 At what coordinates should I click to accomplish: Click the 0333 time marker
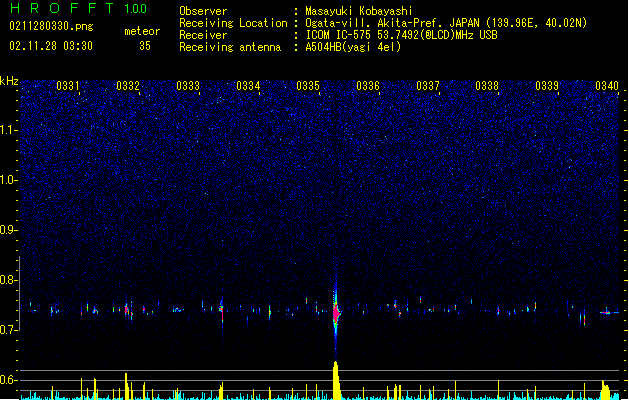click(x=188, y=86)
